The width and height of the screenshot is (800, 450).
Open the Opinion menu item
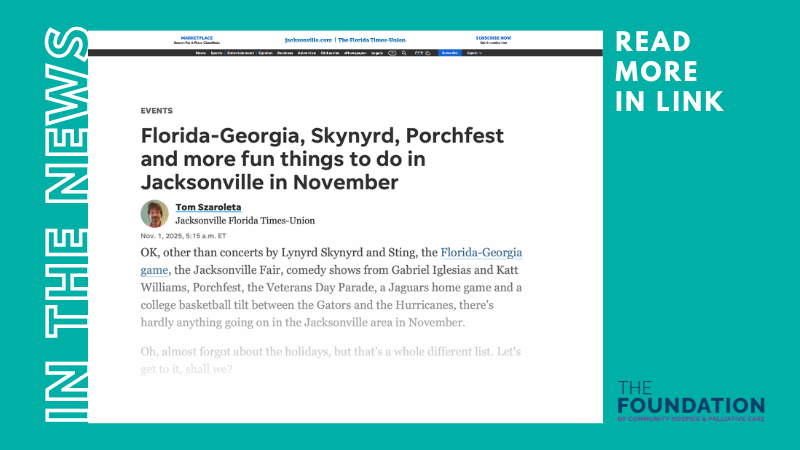click(x=265, y=53)
